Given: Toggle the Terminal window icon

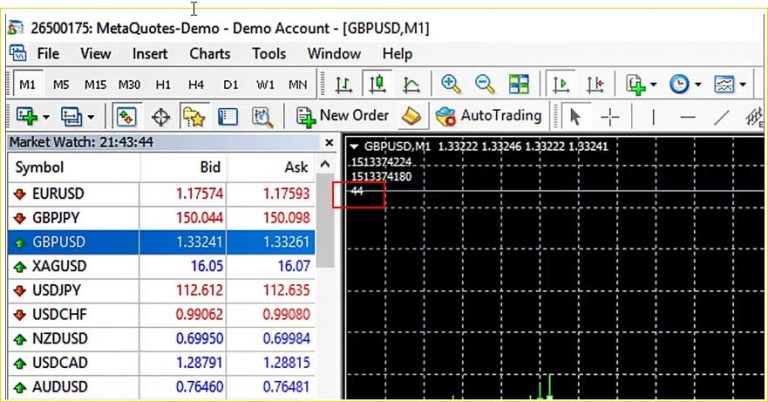Looking at the screenshot, I should coord(228,117).
